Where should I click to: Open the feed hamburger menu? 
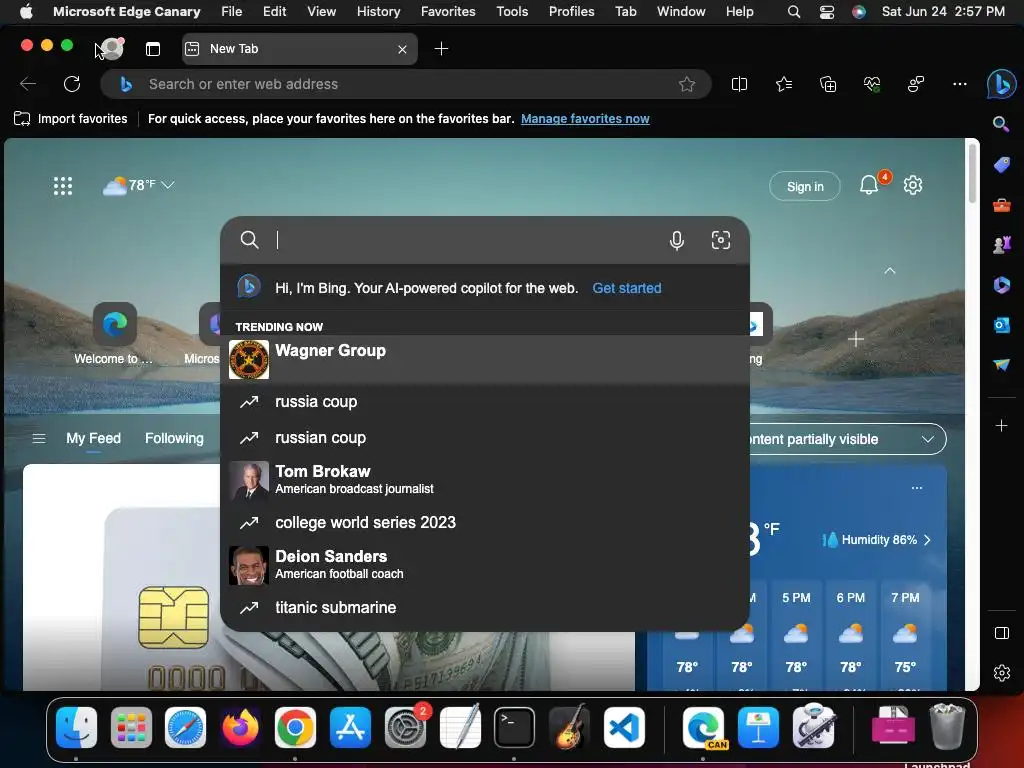pyautogui.click(x=39, y=438)
